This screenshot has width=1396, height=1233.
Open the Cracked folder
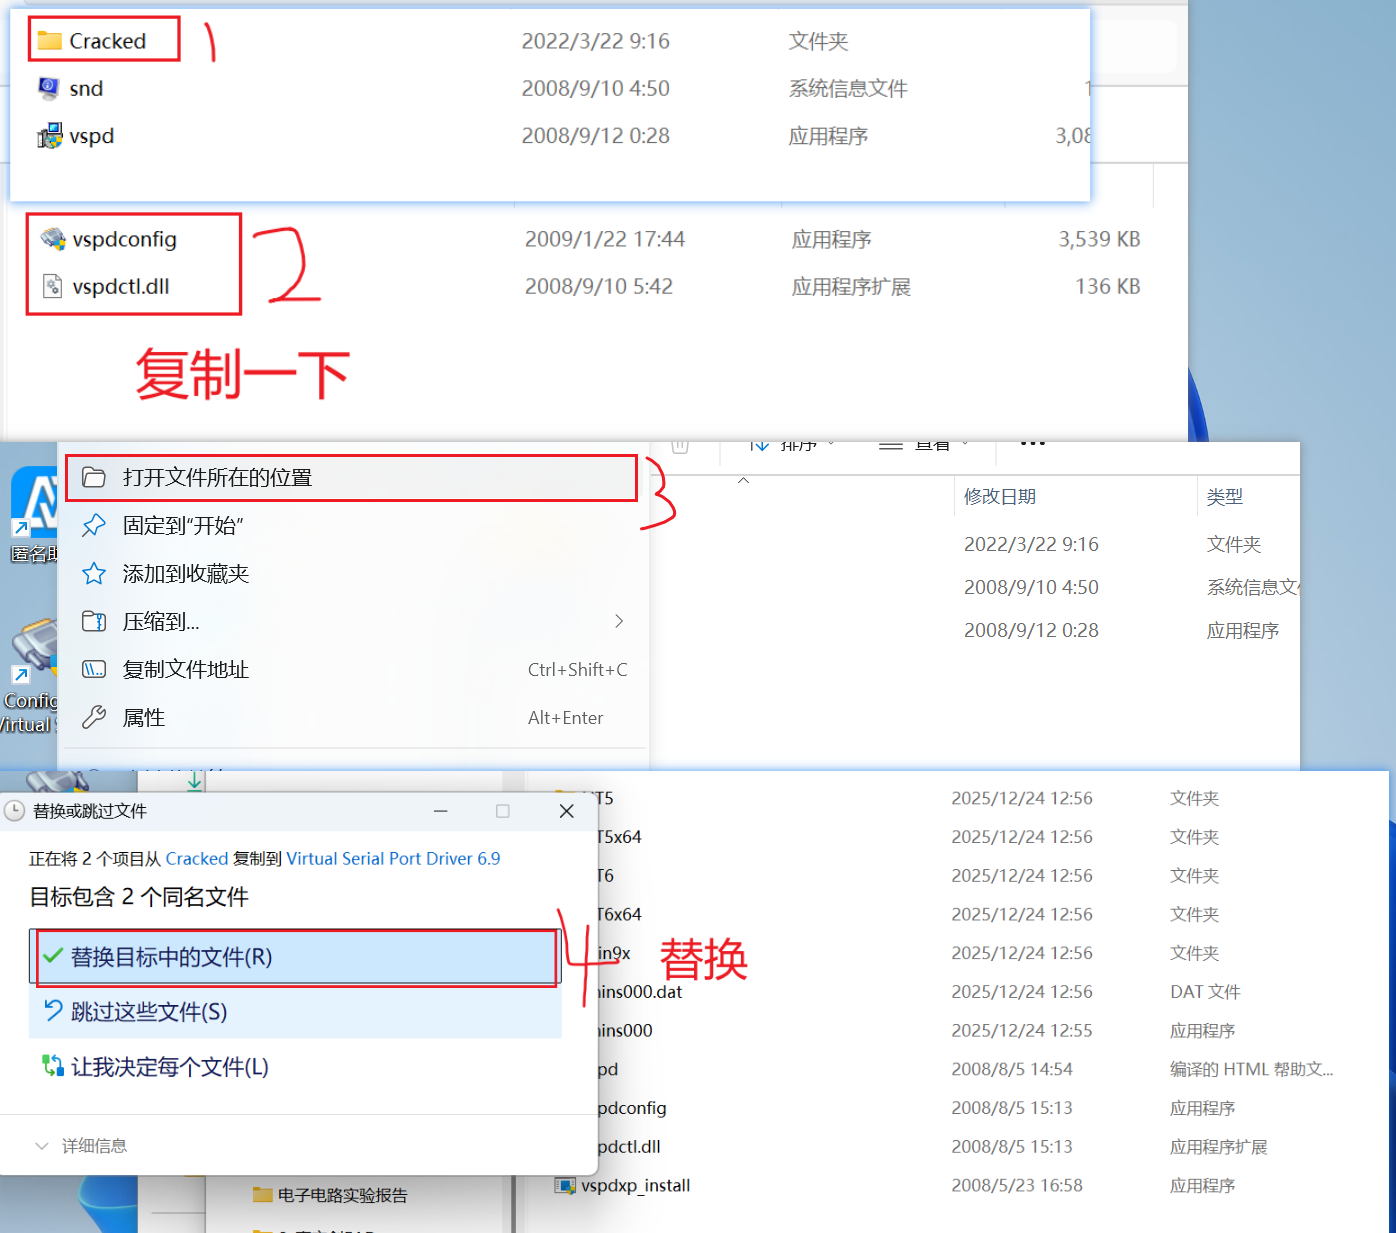pyautogui.click(x=107, y=41)
